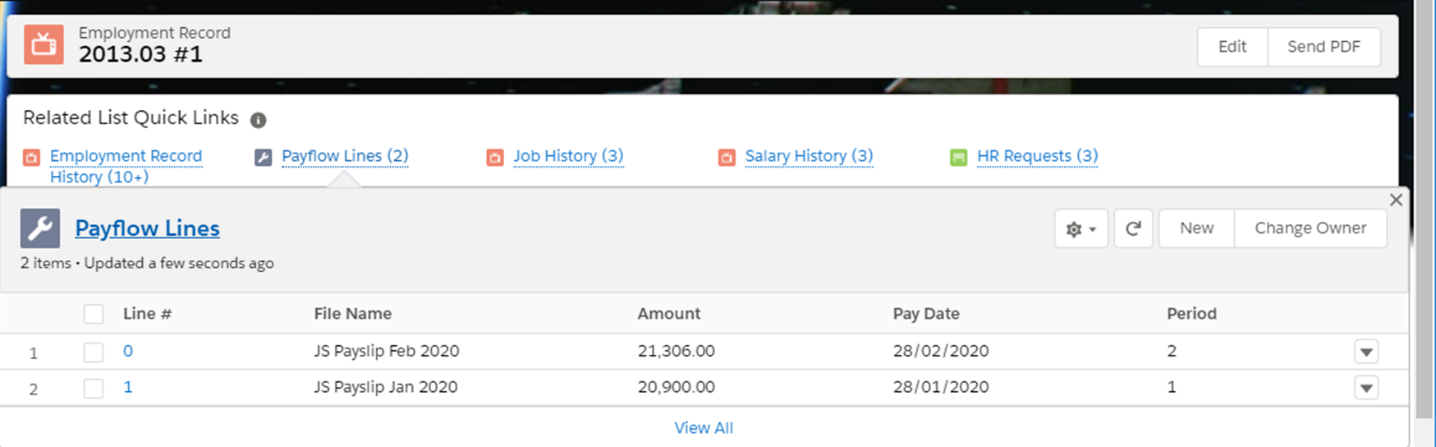This screenshot has height=447, width=1436.
Task: Click the Job History icon
Action: click(494, 157)
